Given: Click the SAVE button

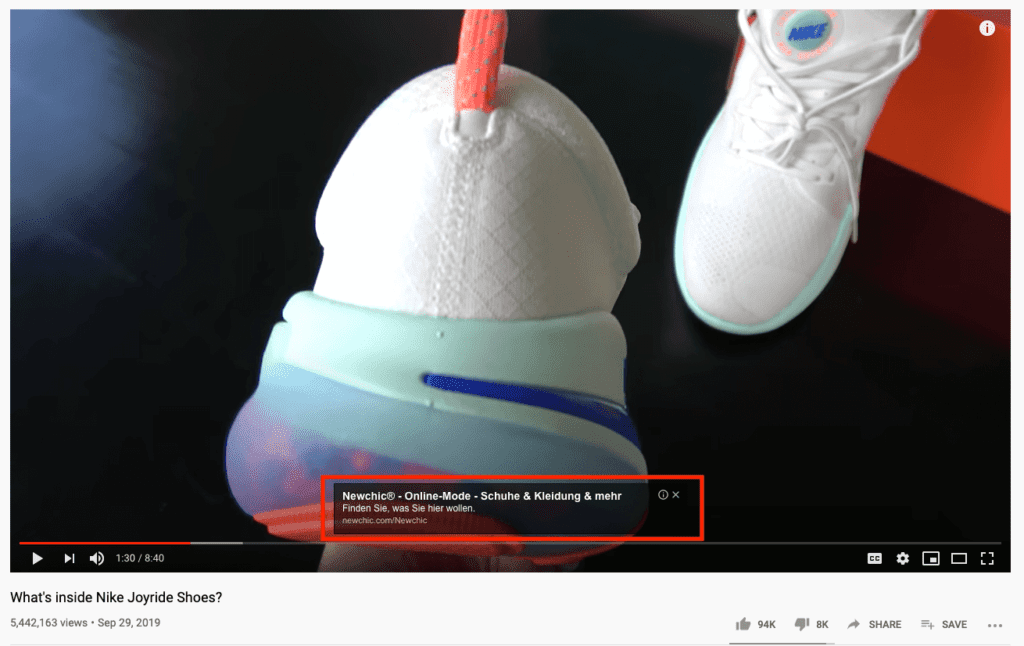Looking at the screenshot, I should (943, 623).
